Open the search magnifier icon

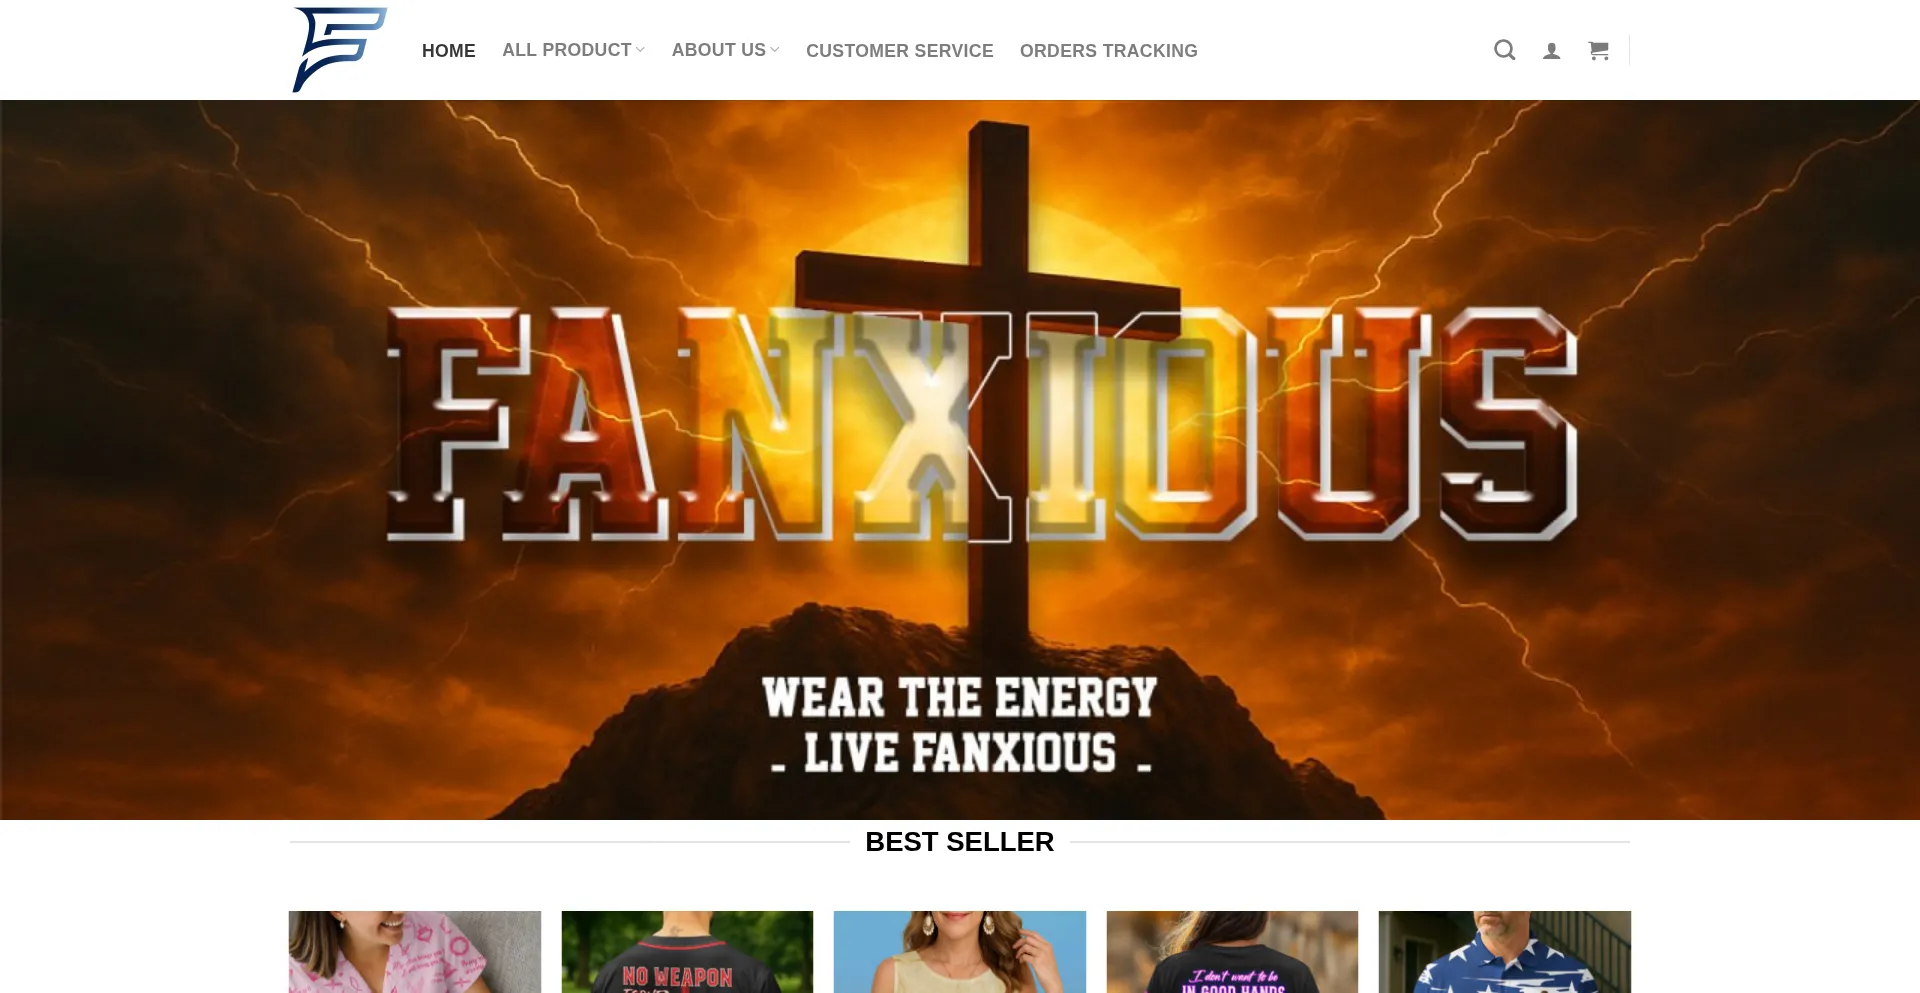(1504, 50)
